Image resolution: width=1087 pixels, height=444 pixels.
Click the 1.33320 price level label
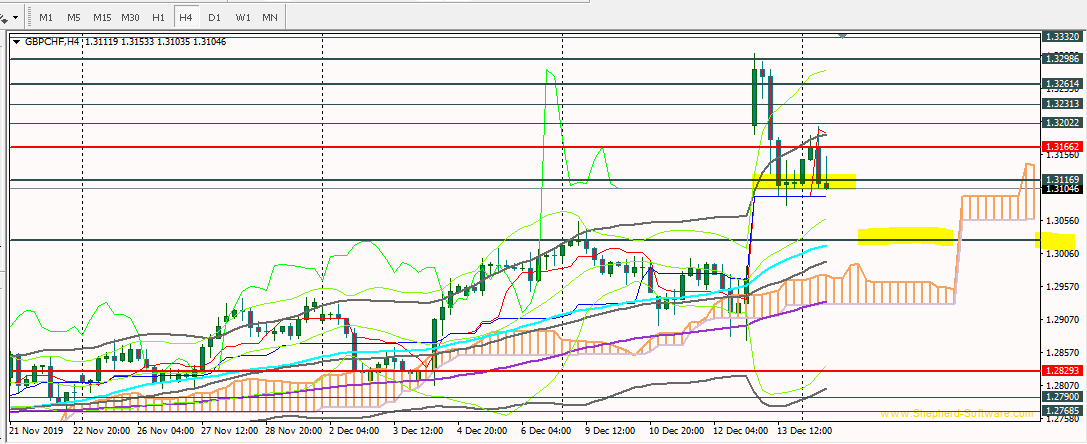pos(1061,36)
